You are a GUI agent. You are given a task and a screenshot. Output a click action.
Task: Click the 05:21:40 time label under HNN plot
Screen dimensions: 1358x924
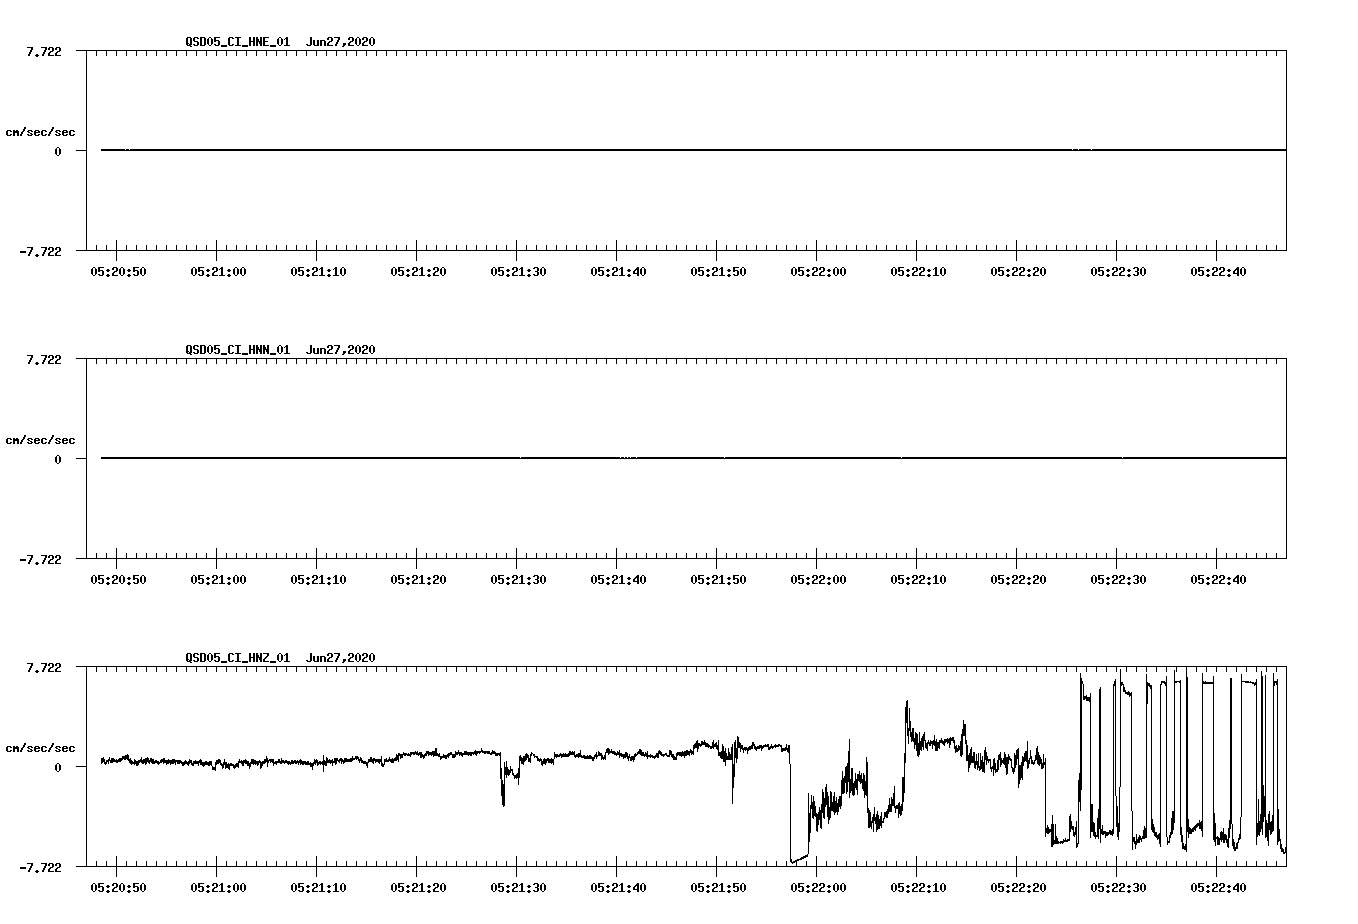pyautogui.click(x=618, y=580)
